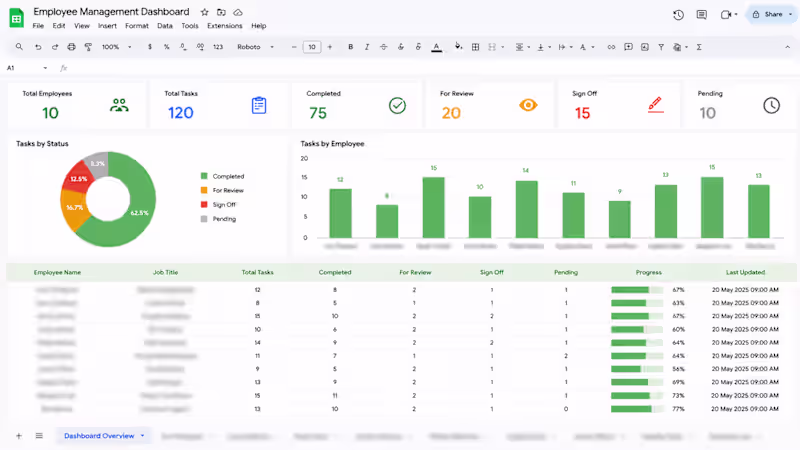Undo the last action
Viewport: 800px width, 450px height.
[38, 47]
